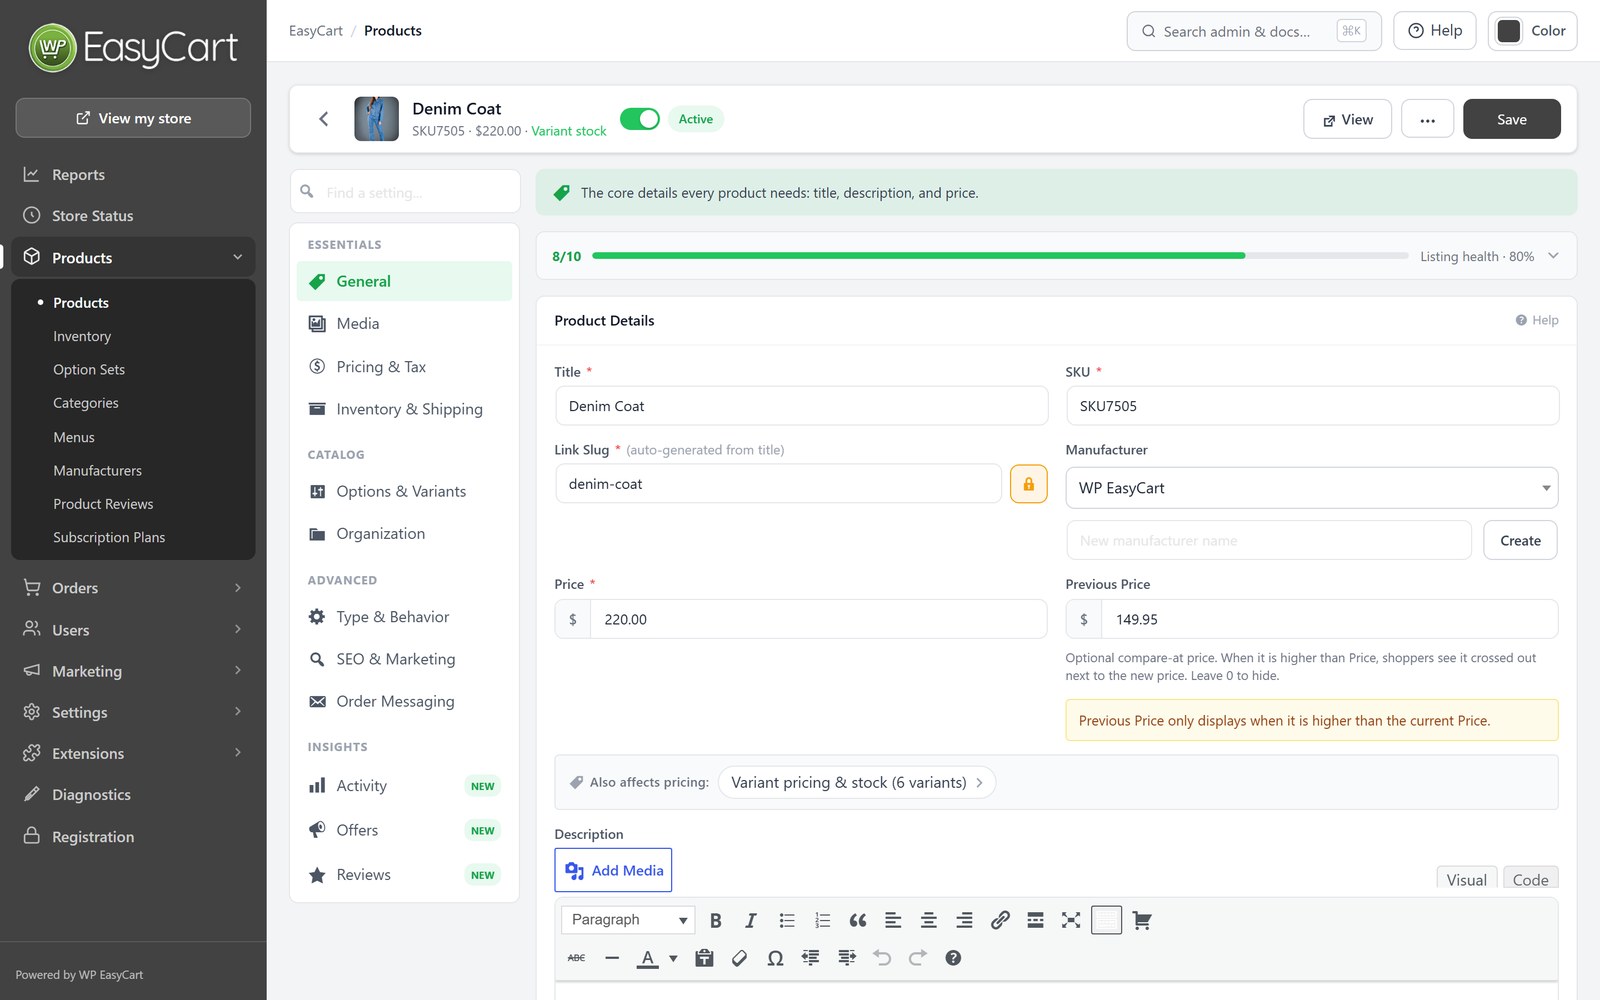This screenshot has width=1600, height=1000.
Task: Open the Manufacturer dropdown
Action: click(1312, 488)
